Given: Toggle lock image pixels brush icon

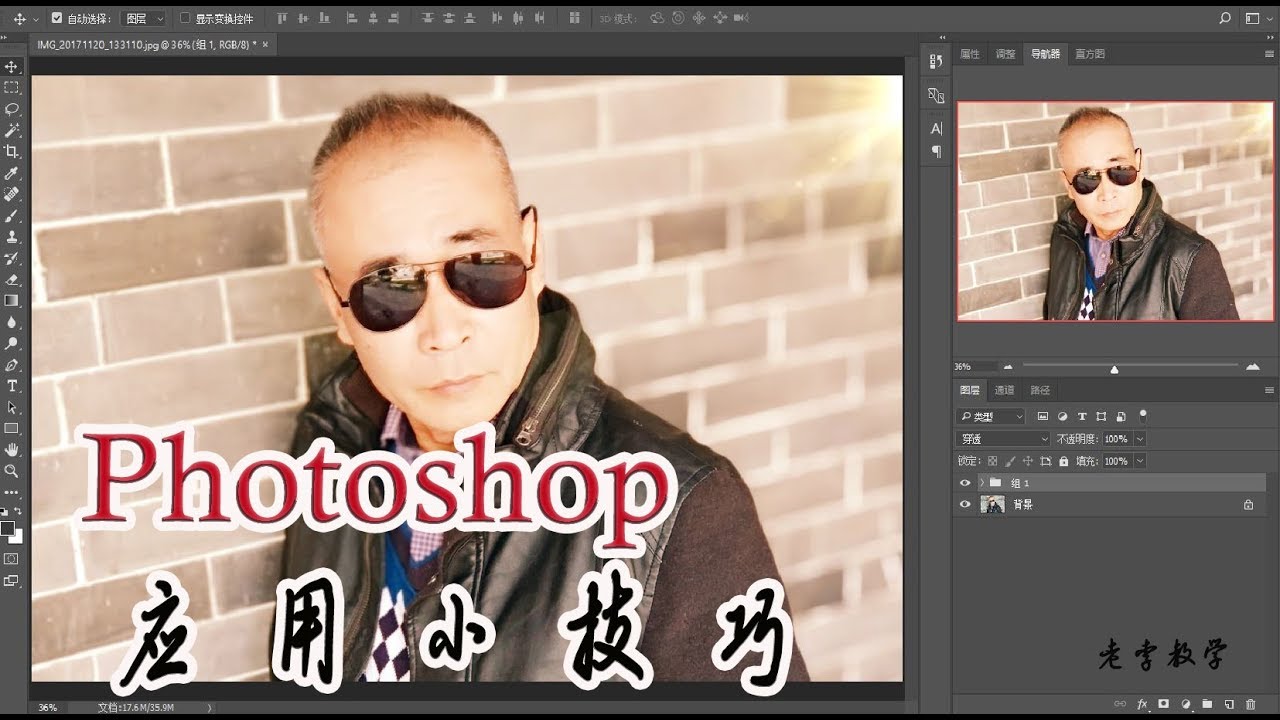Looking at the screenshot, I should point(1010,461).
